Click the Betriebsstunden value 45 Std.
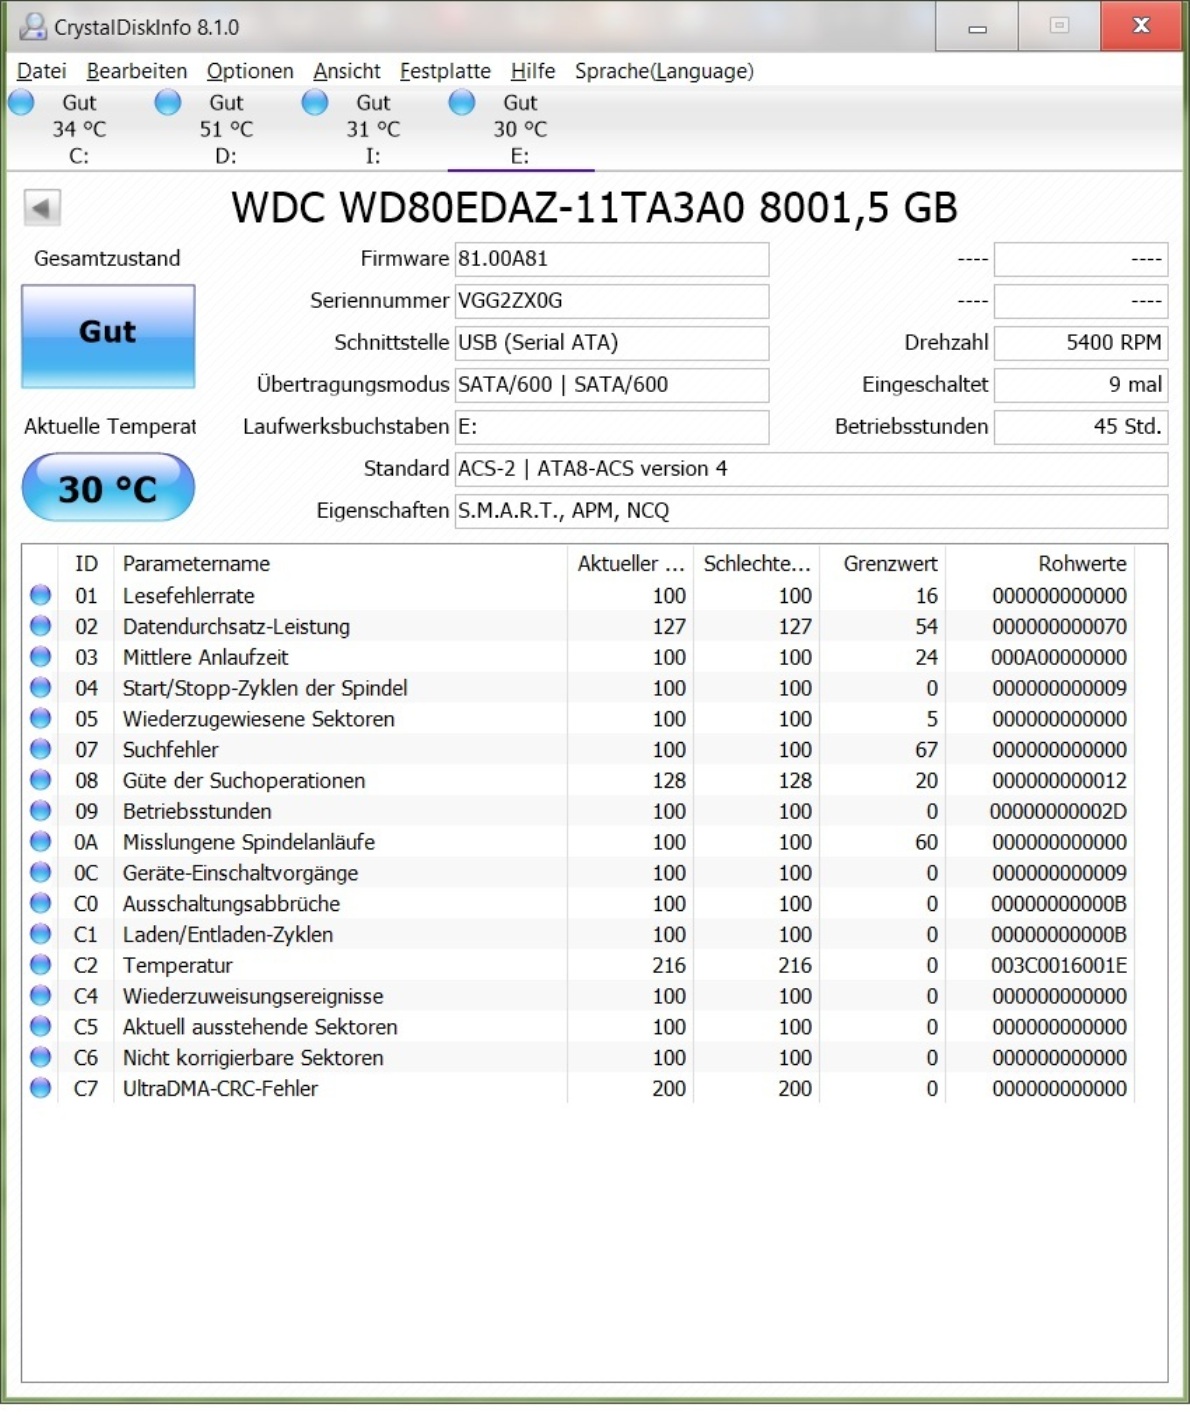Image resolution: width=1190 pixels, height=1421 pixels. coord(1081,427)
